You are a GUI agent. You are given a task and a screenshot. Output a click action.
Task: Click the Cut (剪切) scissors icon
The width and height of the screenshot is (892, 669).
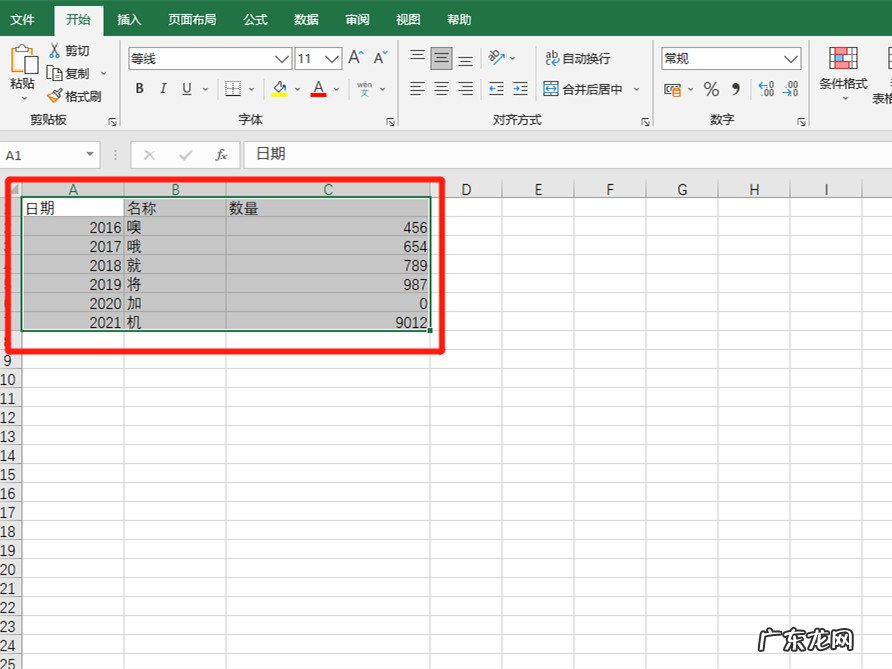tap(55, 50)
